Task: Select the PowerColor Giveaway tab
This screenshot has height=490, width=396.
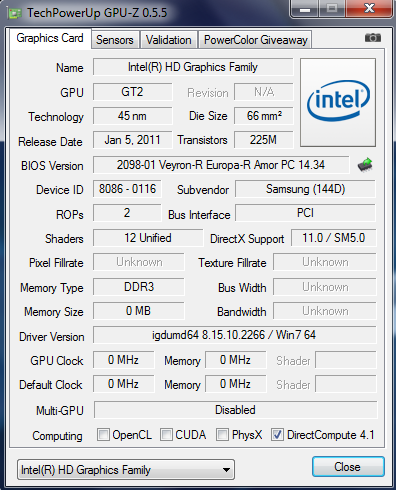Action: click(x=255, y=40)
